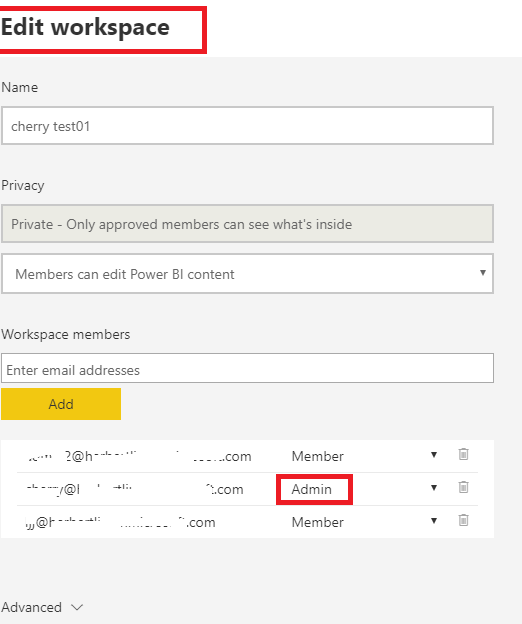Click the last member's email address
This screenshot has width=522, height=624.
pyautogui.click(x=121, y=522)
